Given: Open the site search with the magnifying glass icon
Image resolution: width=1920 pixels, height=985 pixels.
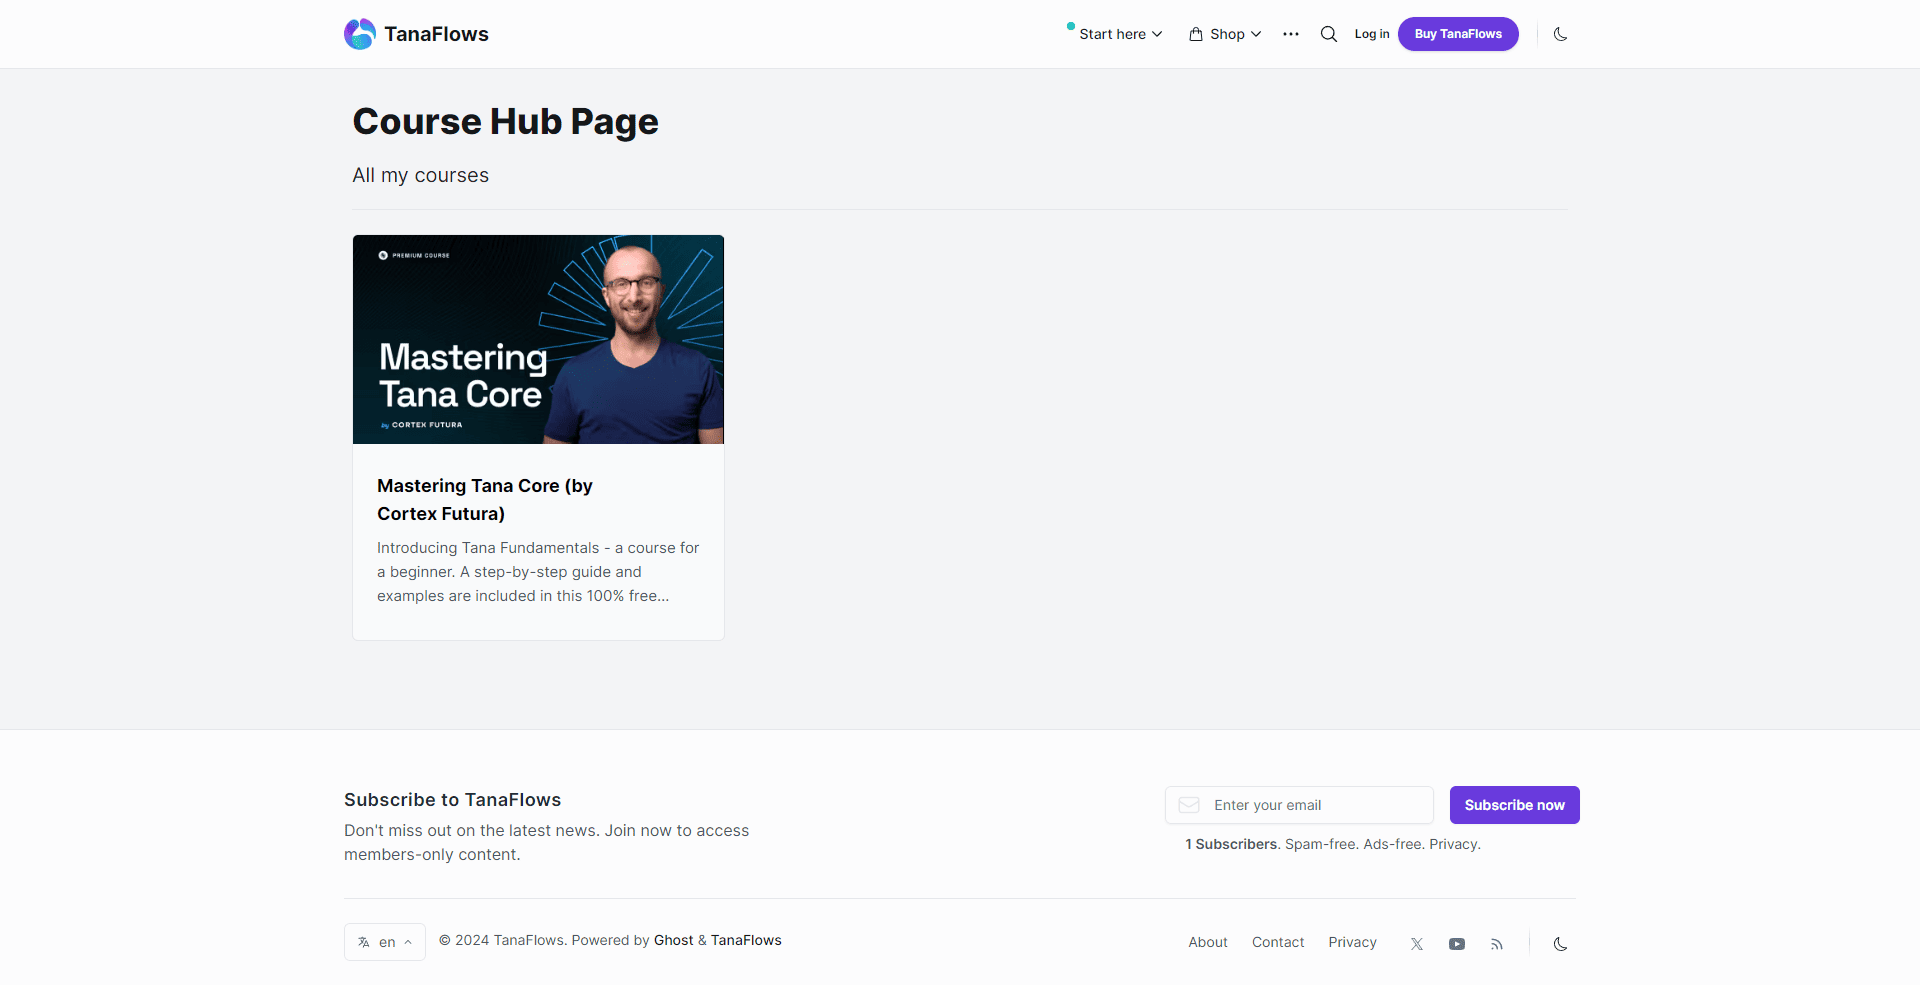Looking at the screenshot, I should (x=1329, y=33).
